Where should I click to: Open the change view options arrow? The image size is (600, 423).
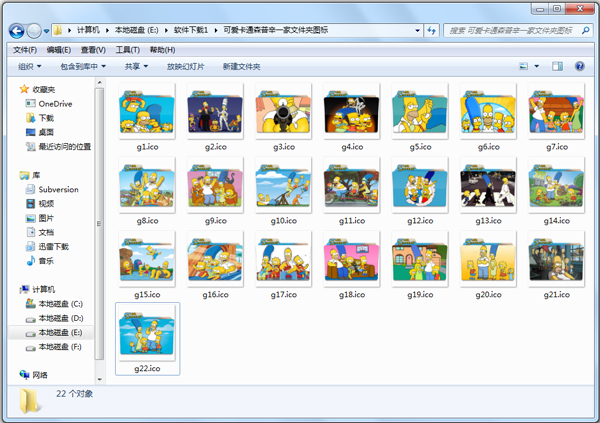click(537, 67)
